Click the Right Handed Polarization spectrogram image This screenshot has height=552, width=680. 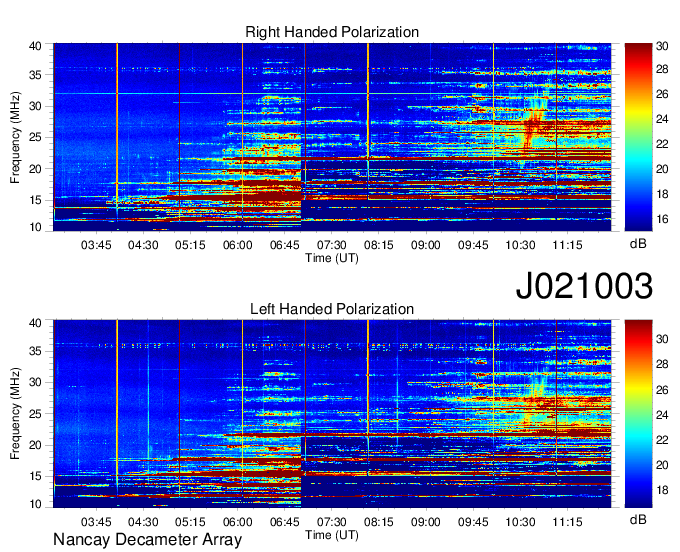tap(332, 137)
